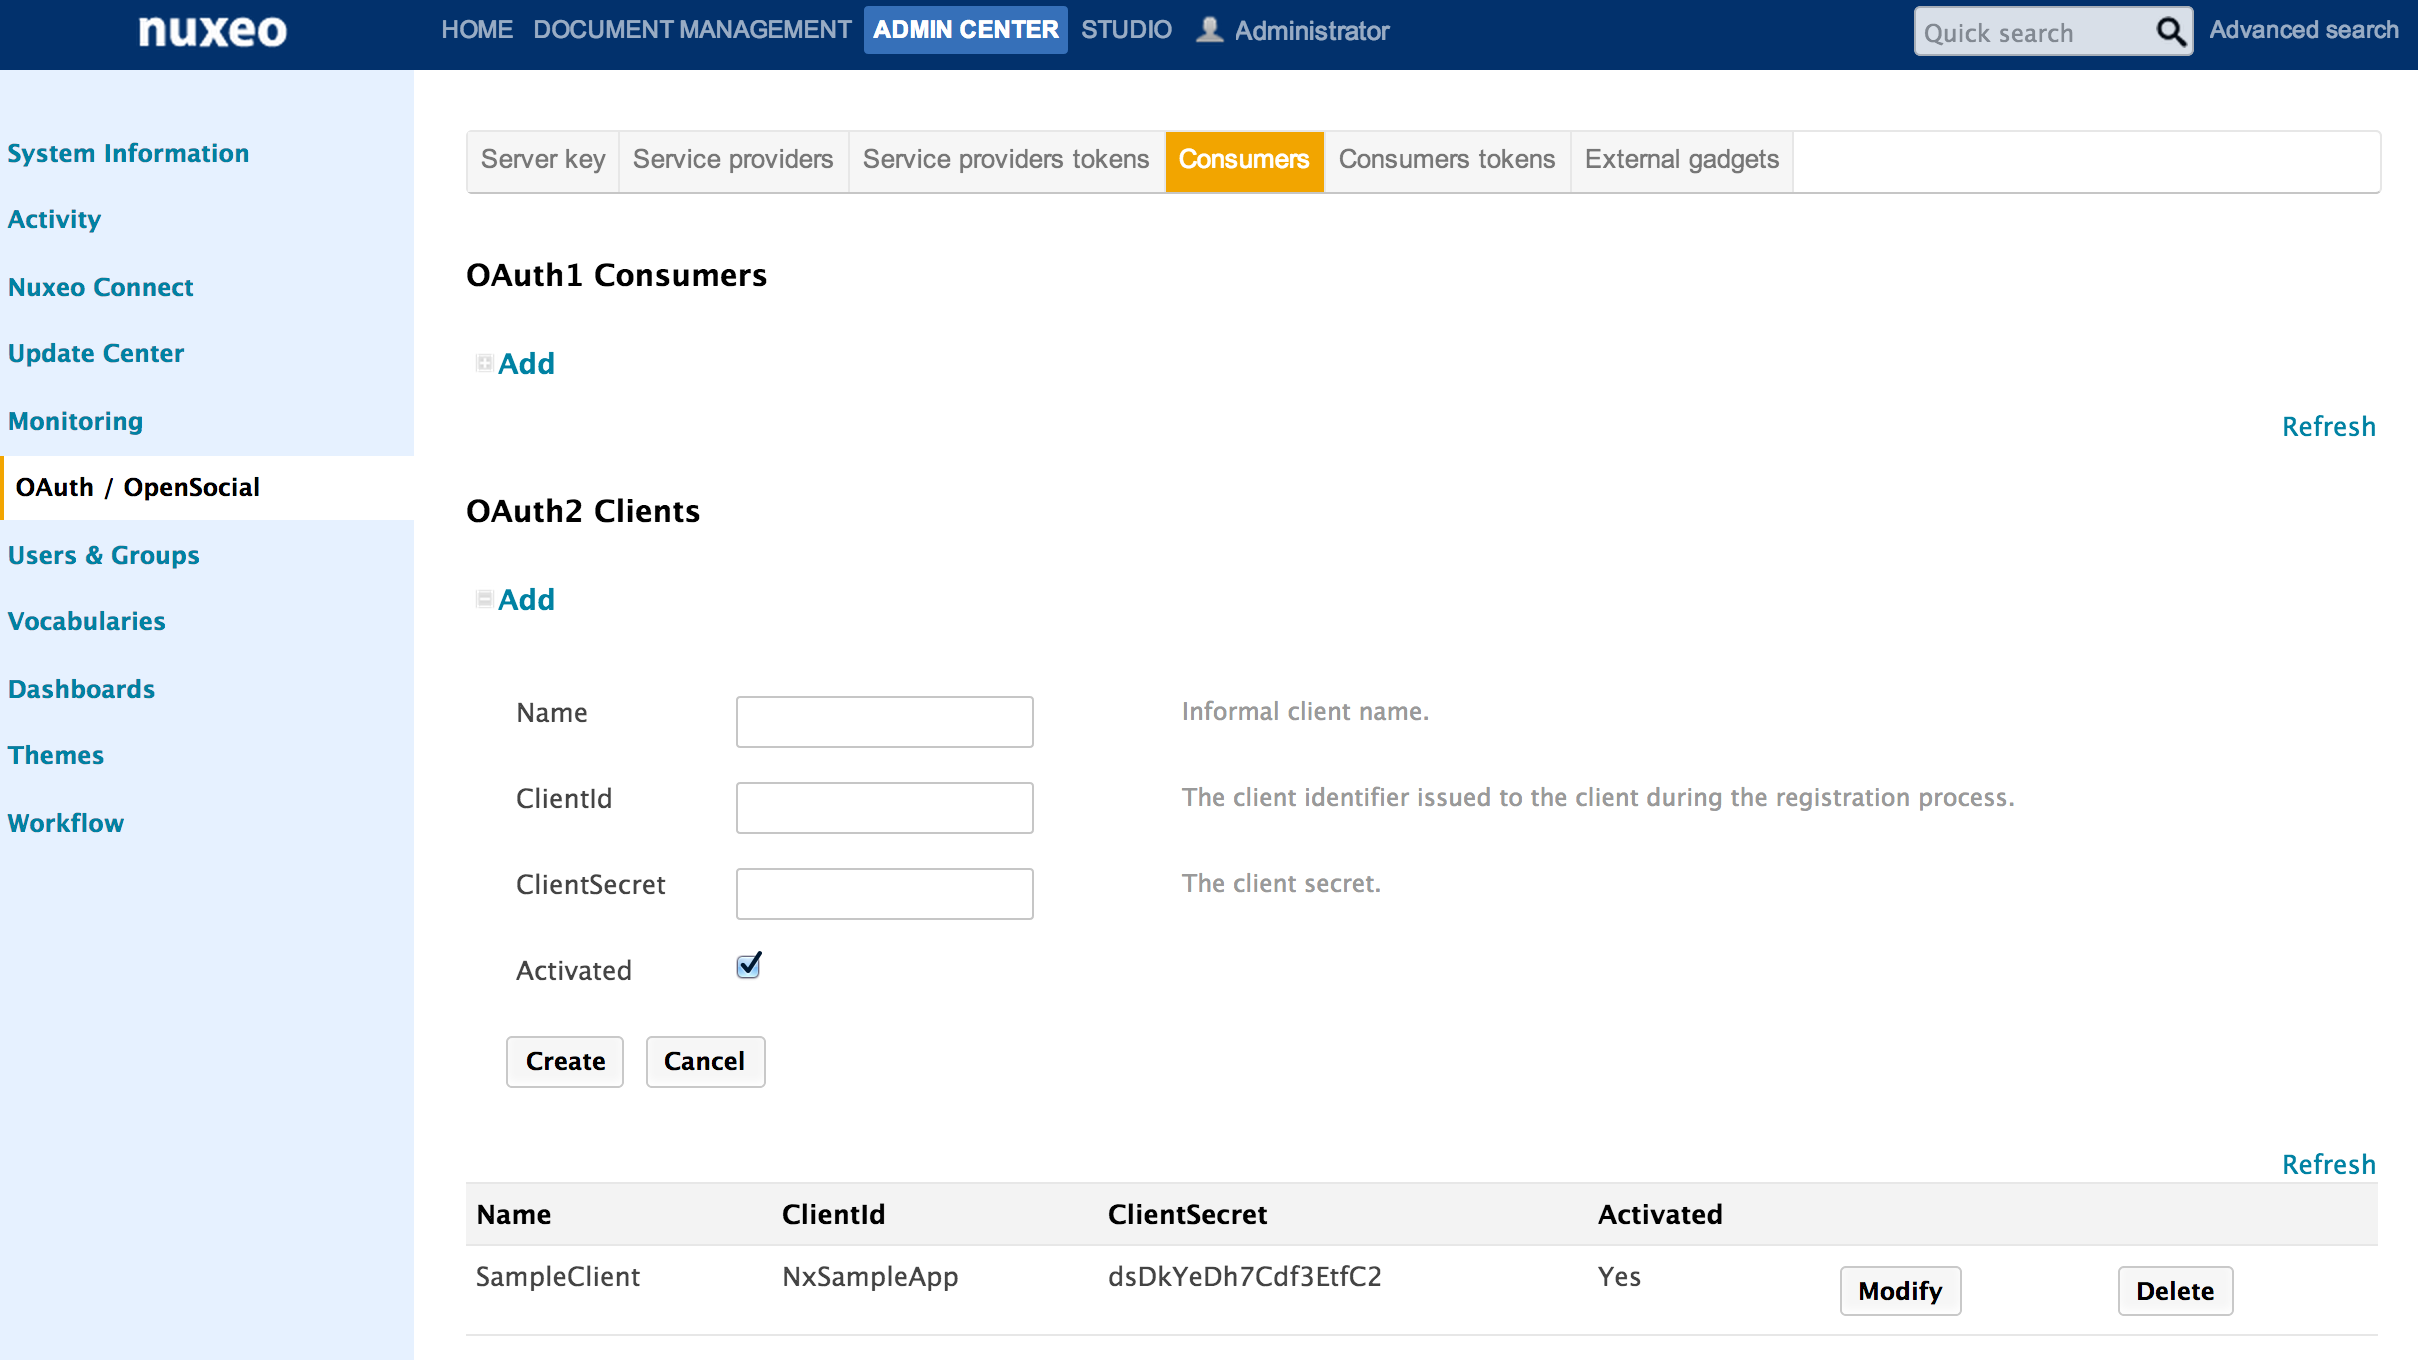Screen dimensions: 2418x1360
Task: Open the HOME menu
Action: [477, 30]
